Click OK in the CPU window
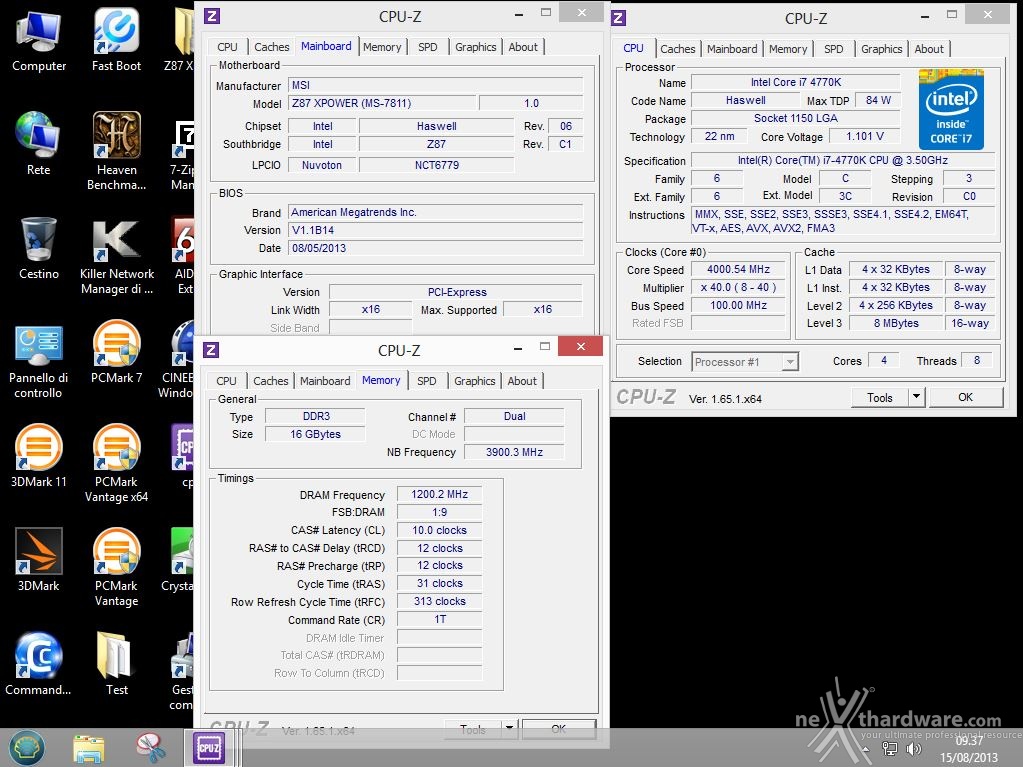The height and width of the screenshot is (767, 1023). (x=966, y=397)
